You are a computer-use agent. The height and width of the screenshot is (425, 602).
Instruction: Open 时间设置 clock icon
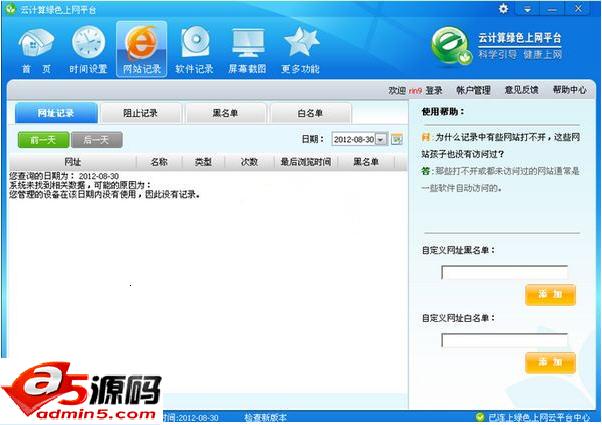tap(88, 50)
